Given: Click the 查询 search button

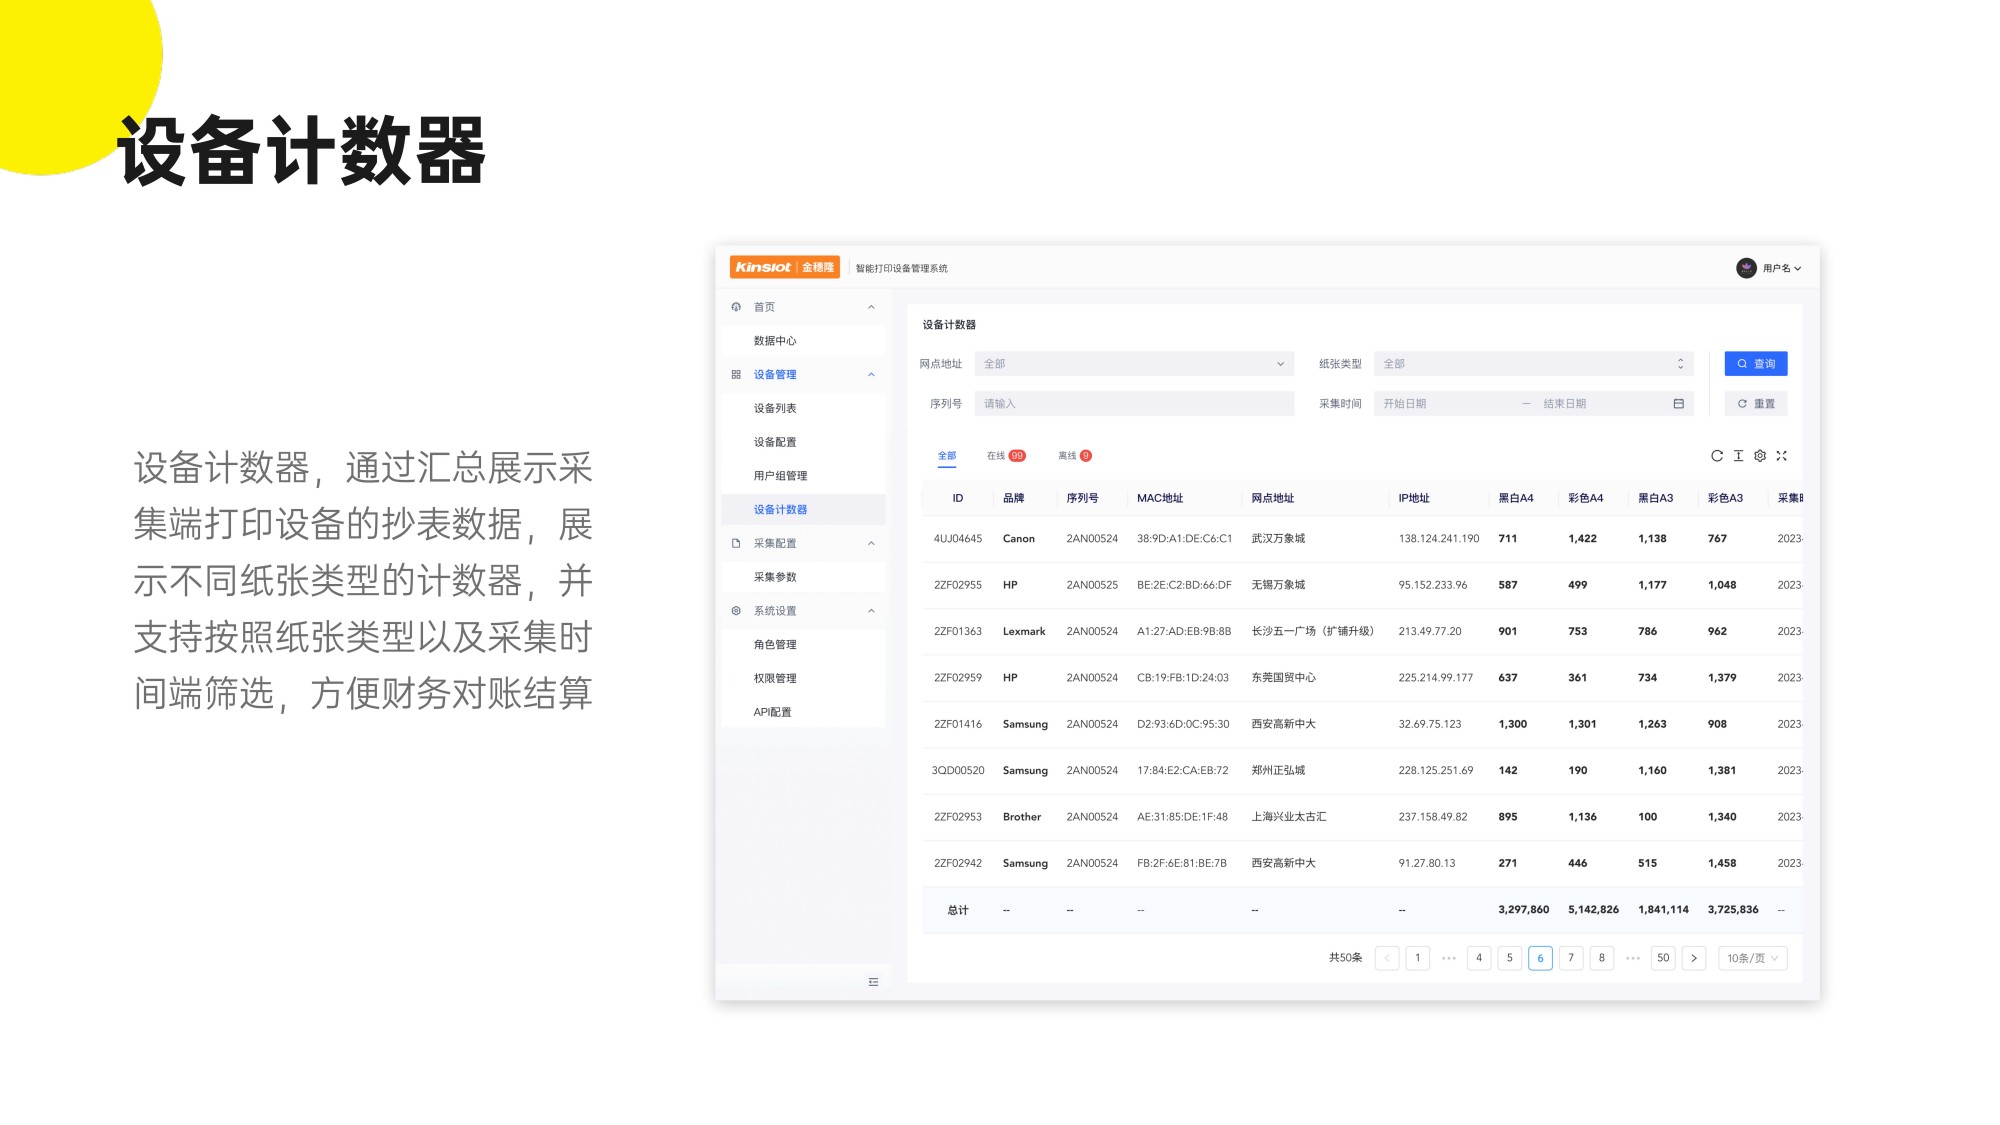Looking at the screenshot, I should (x=1755, y=364).
